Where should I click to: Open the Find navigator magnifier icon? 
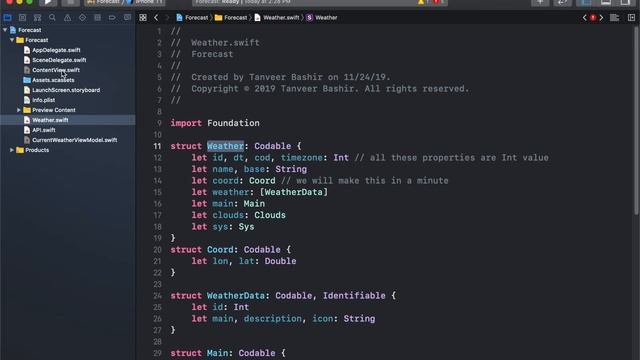pos(52,18)
